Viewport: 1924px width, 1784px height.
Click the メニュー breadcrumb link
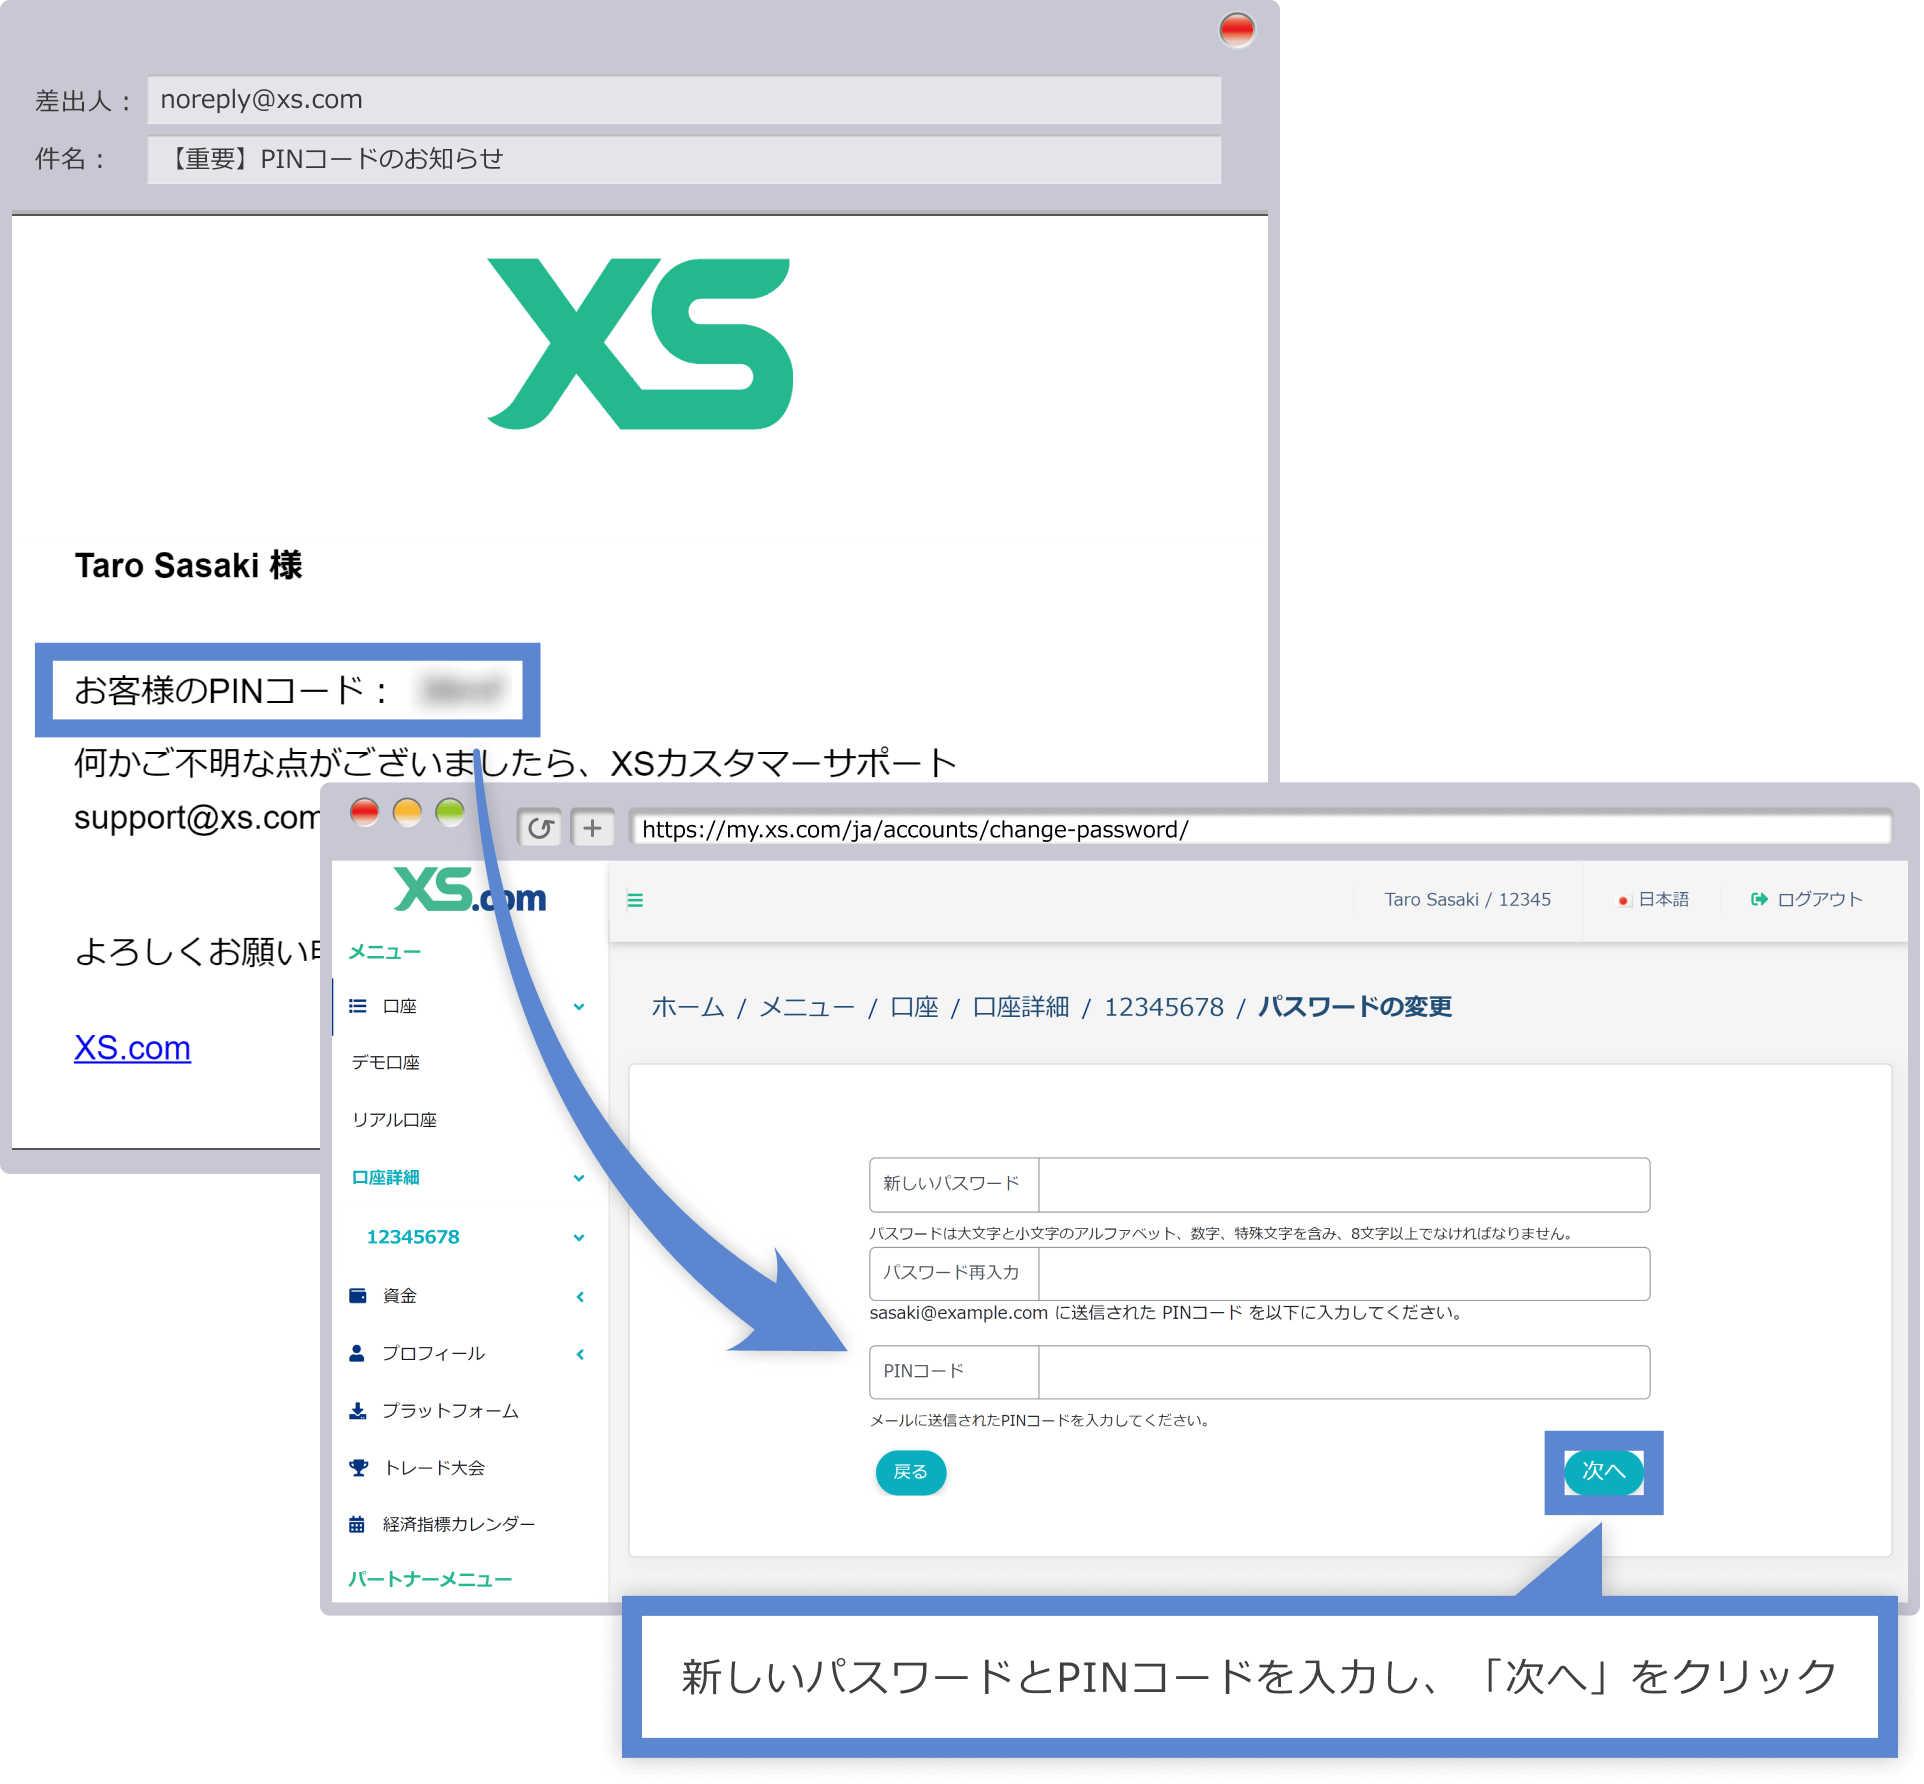click(x=807, y=1007)
